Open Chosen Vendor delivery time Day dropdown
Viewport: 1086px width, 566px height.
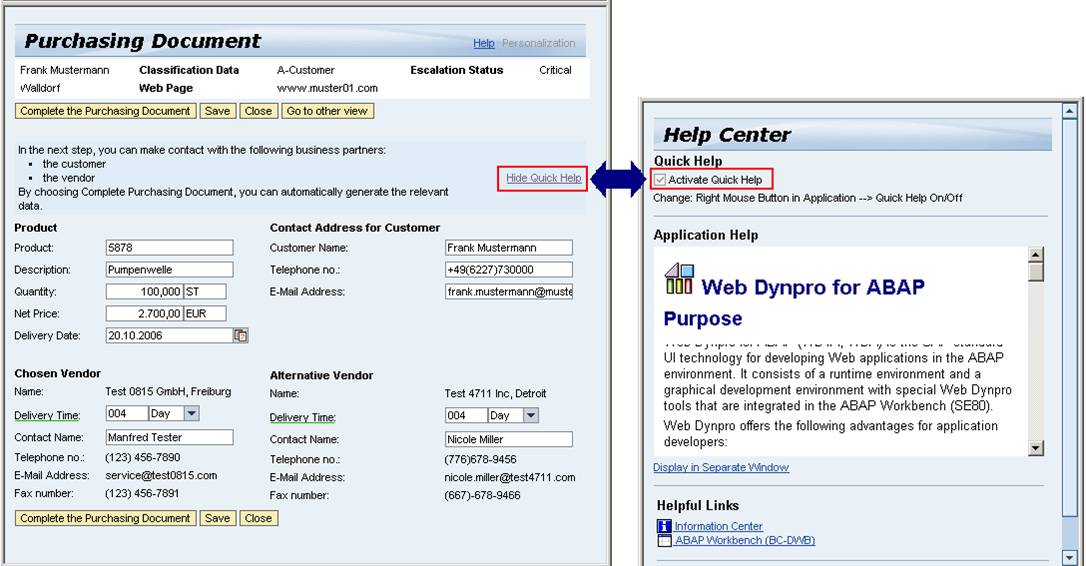tap(192, 414)
